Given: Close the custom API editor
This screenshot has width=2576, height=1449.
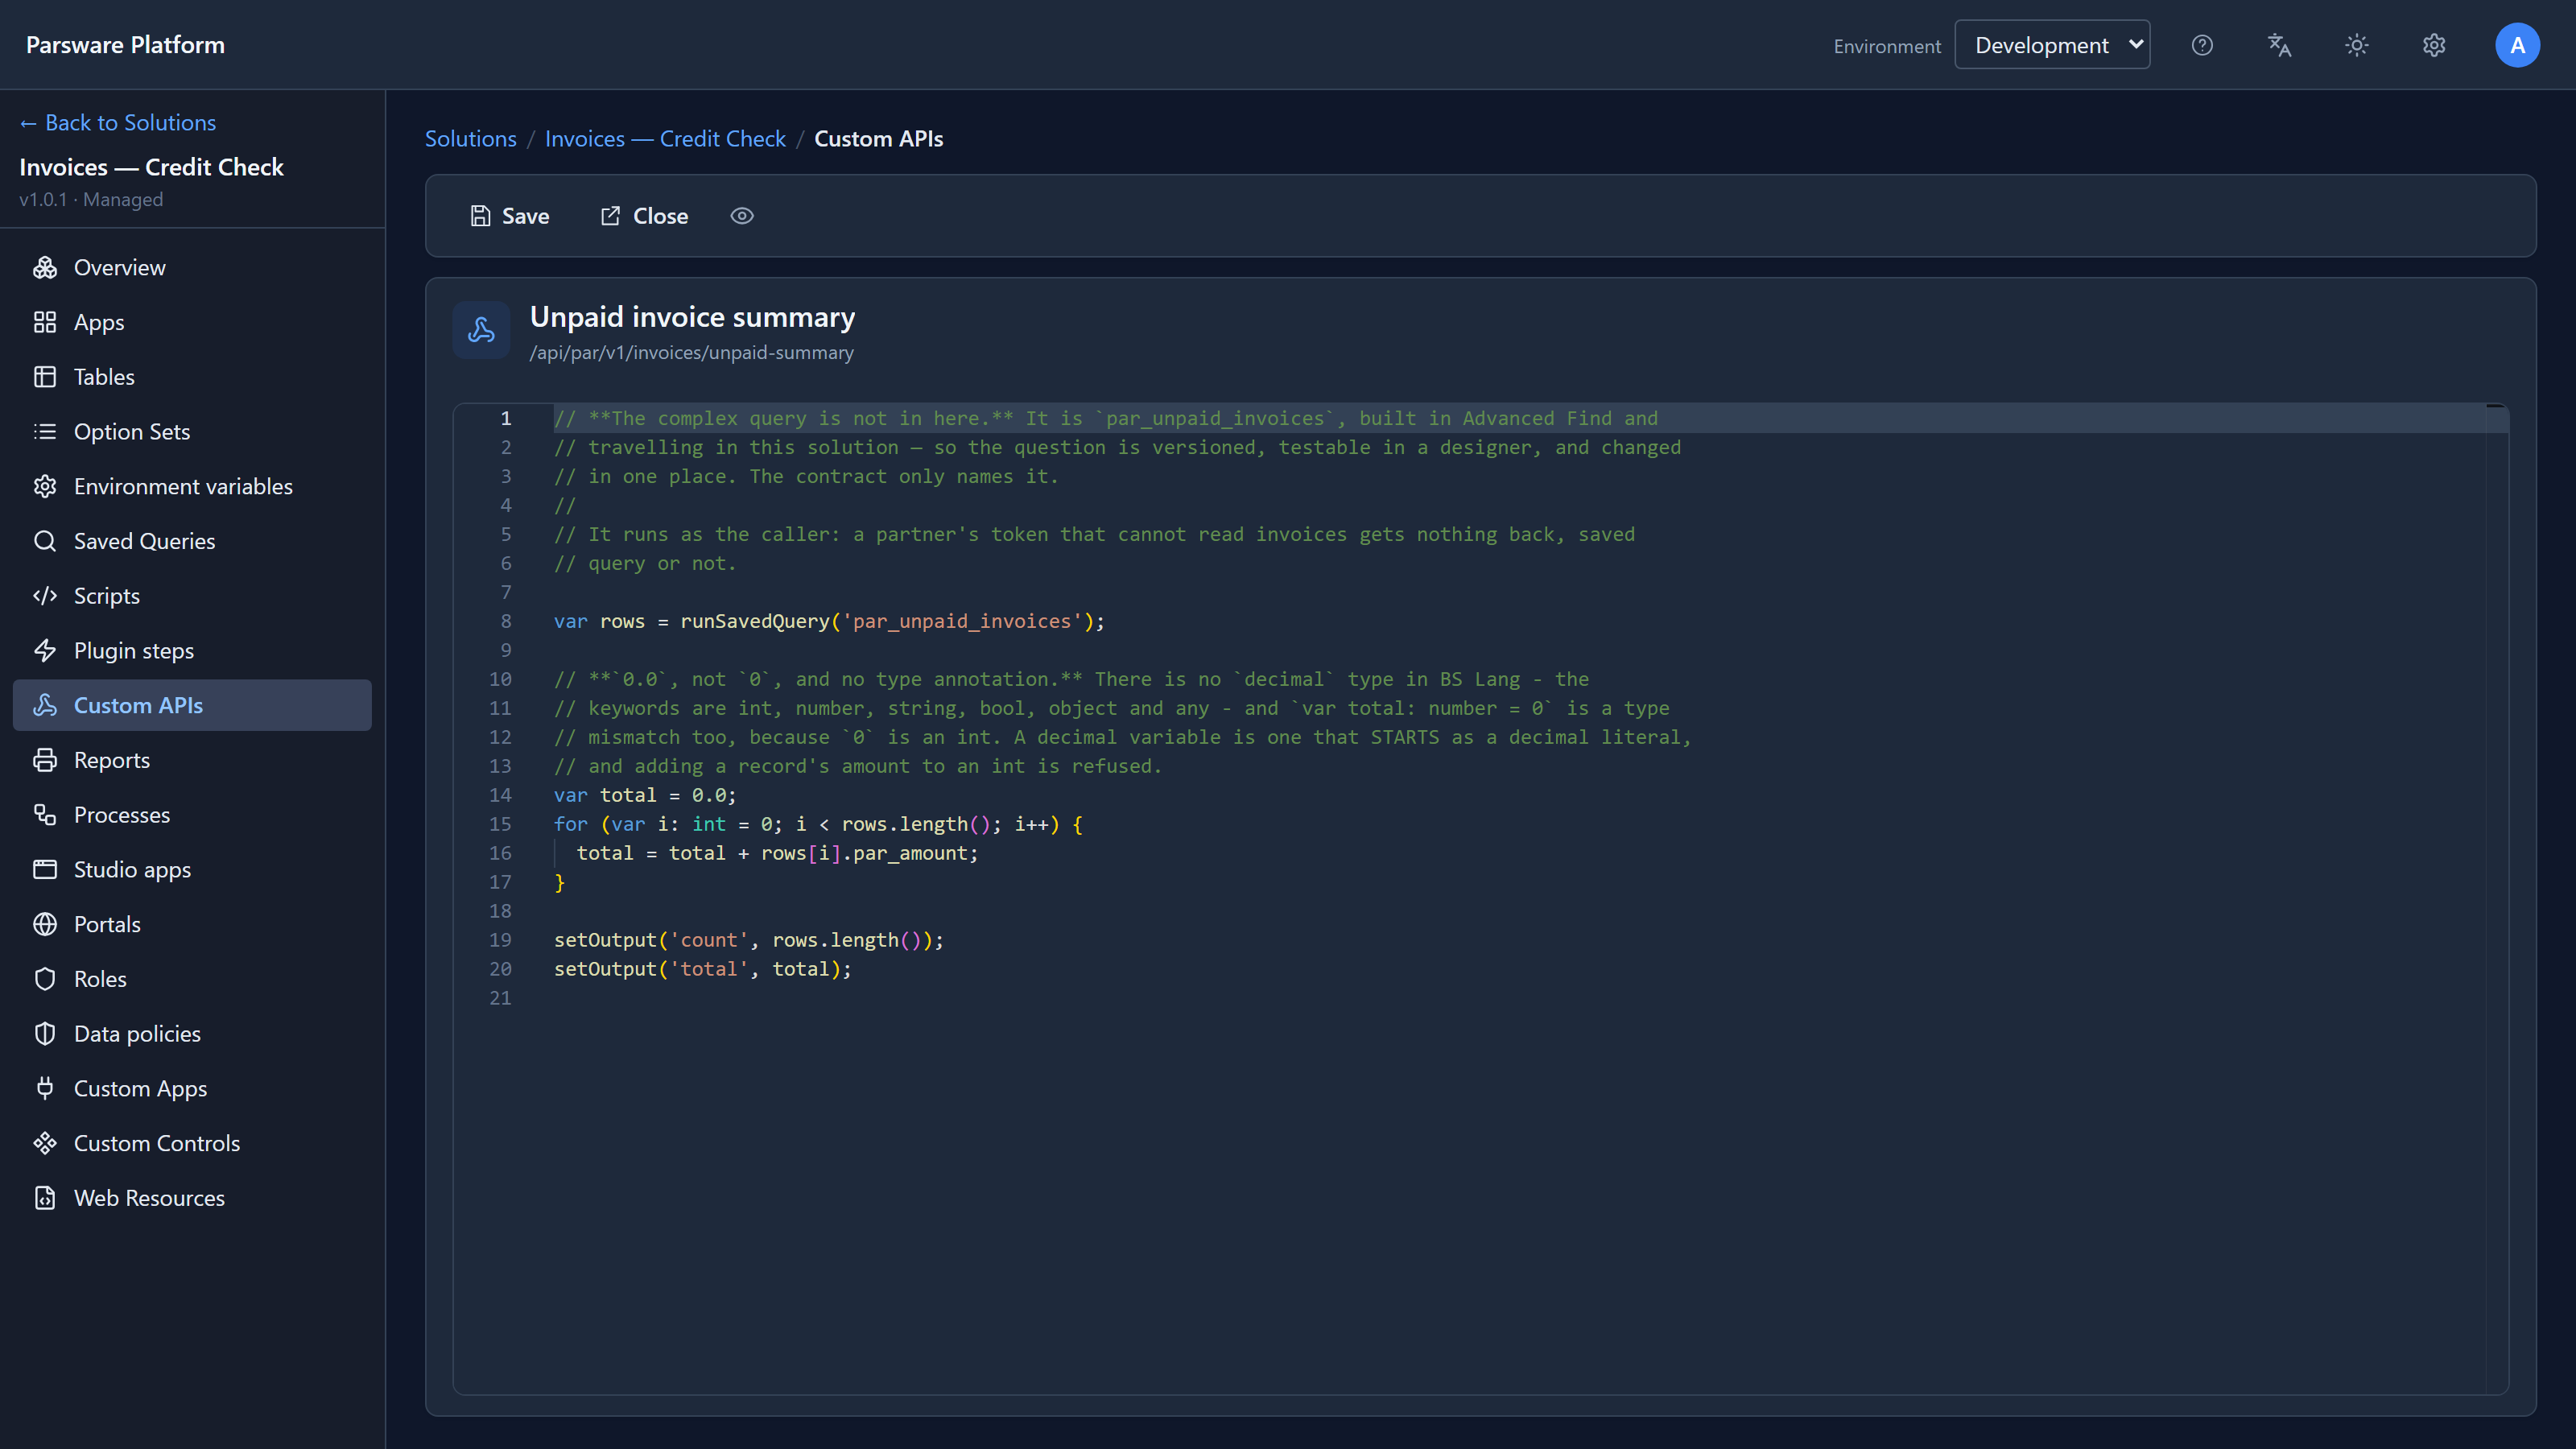Looking at the screenshot, I should point(644,216).
